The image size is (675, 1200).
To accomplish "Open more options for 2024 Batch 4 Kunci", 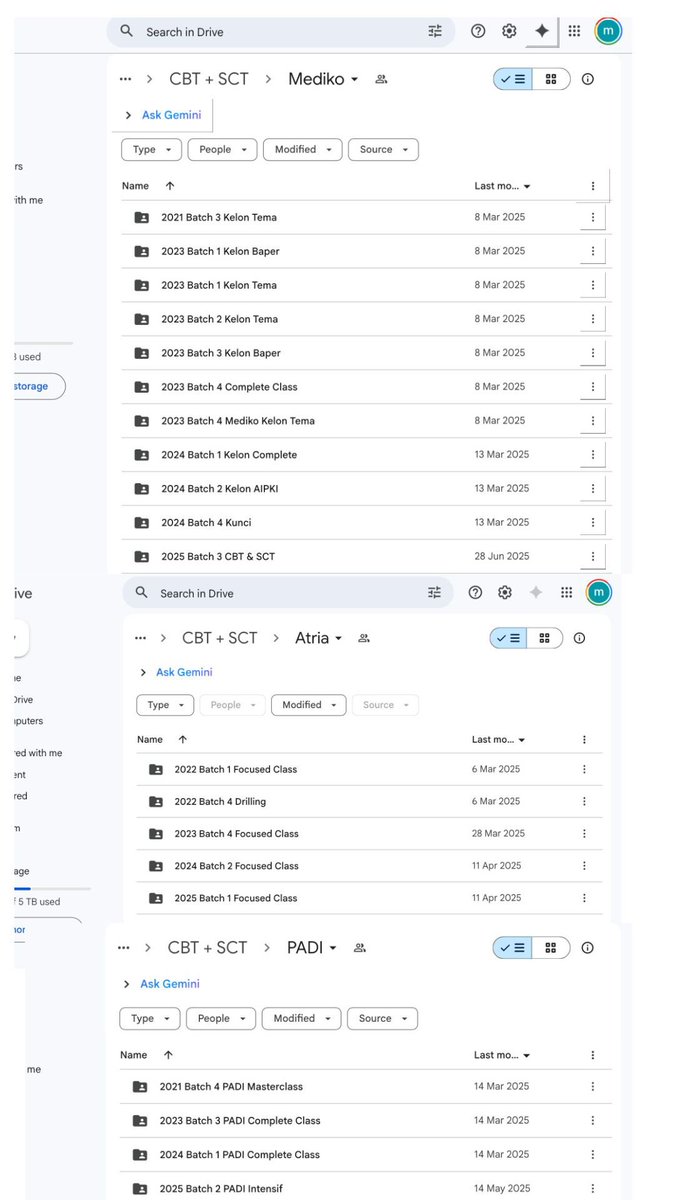I will click(x=593, y=522).
